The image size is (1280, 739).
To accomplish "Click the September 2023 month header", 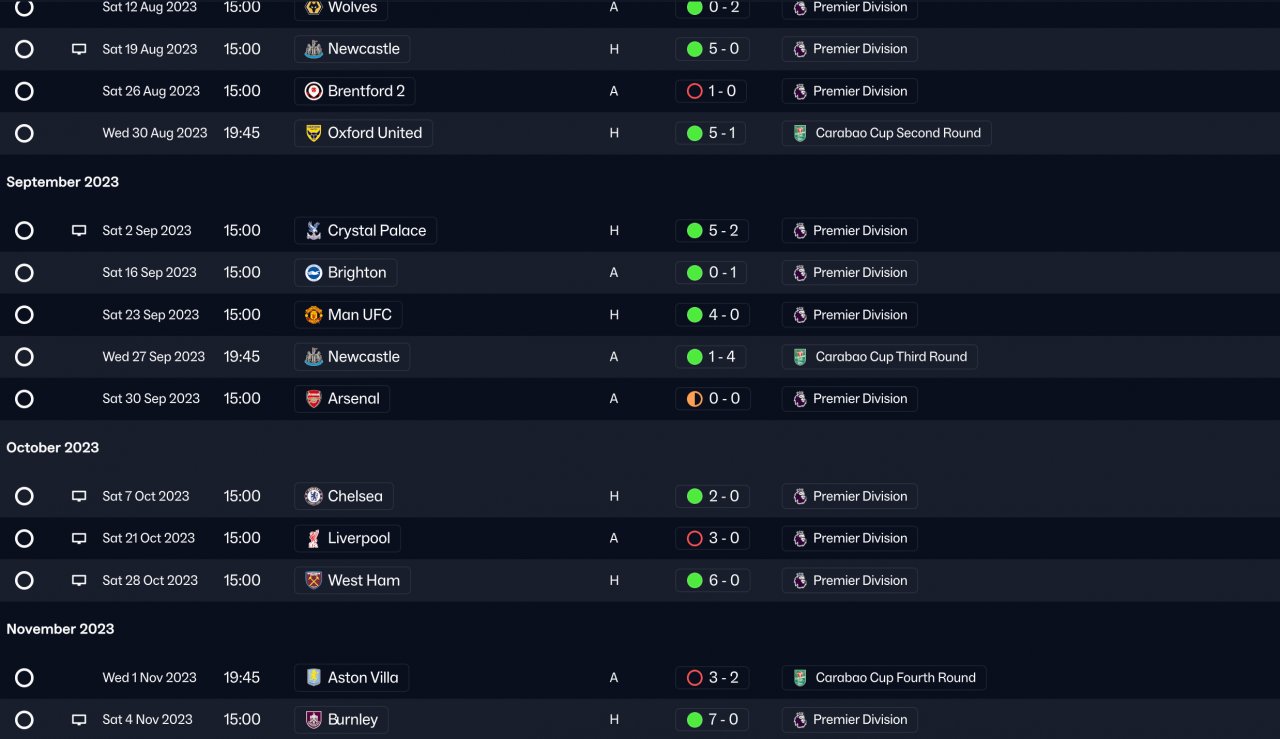I will (63, 182).
